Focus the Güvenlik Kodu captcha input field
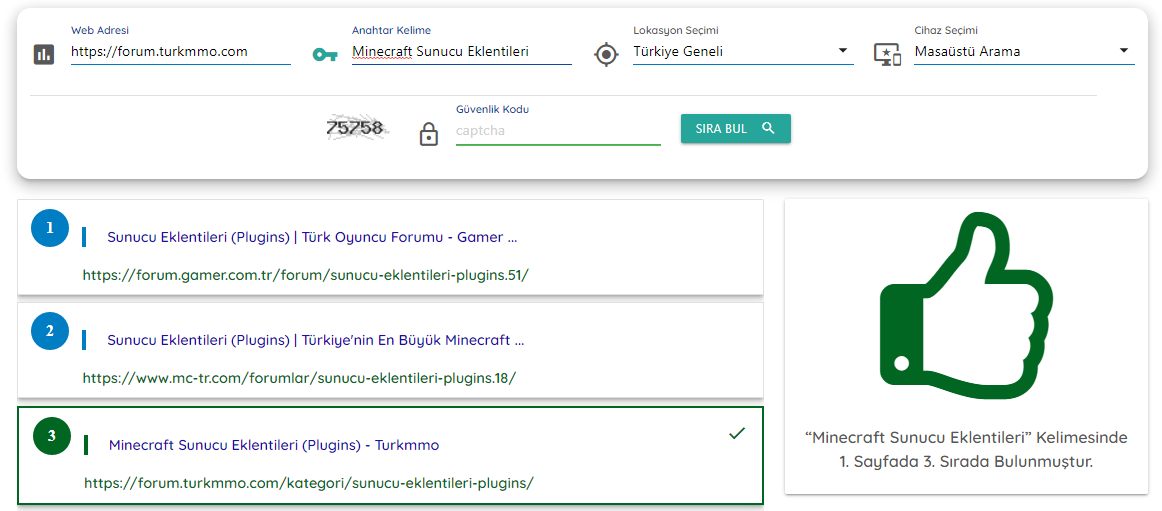The width and height of the screenshot is (1162, 511). point(558,131)
